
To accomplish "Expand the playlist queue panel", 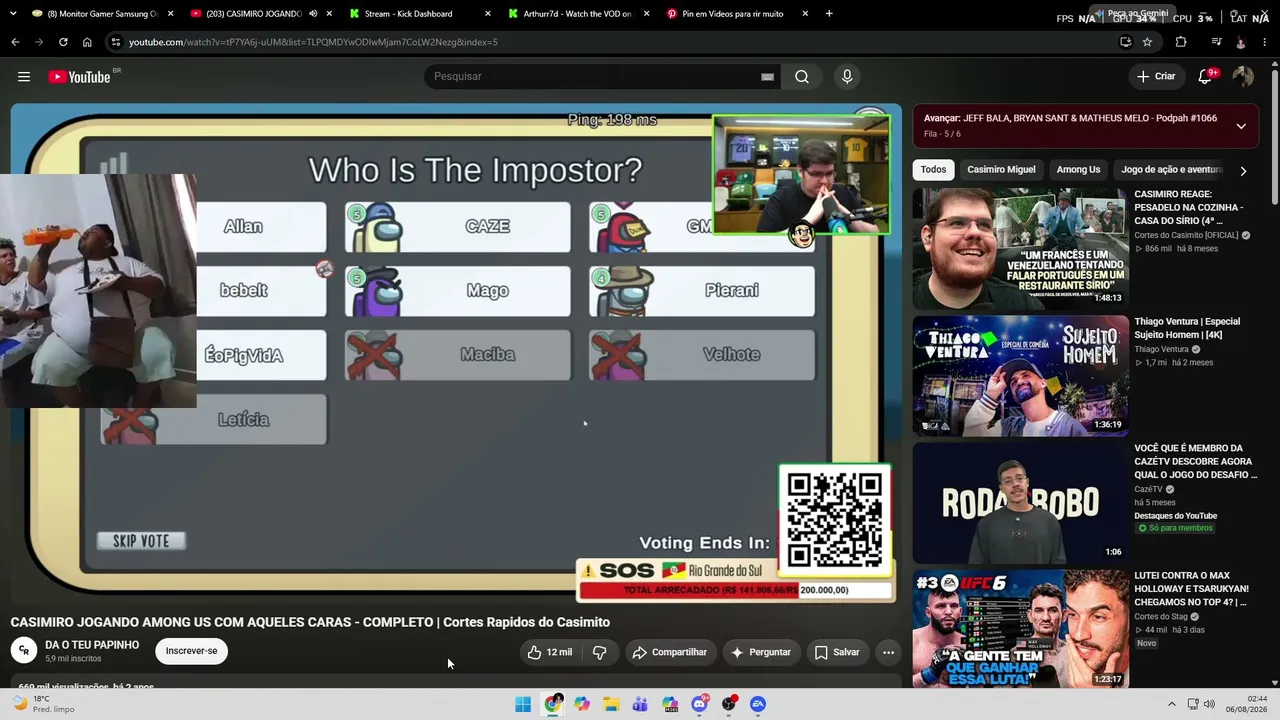I will pos(1241,126).
